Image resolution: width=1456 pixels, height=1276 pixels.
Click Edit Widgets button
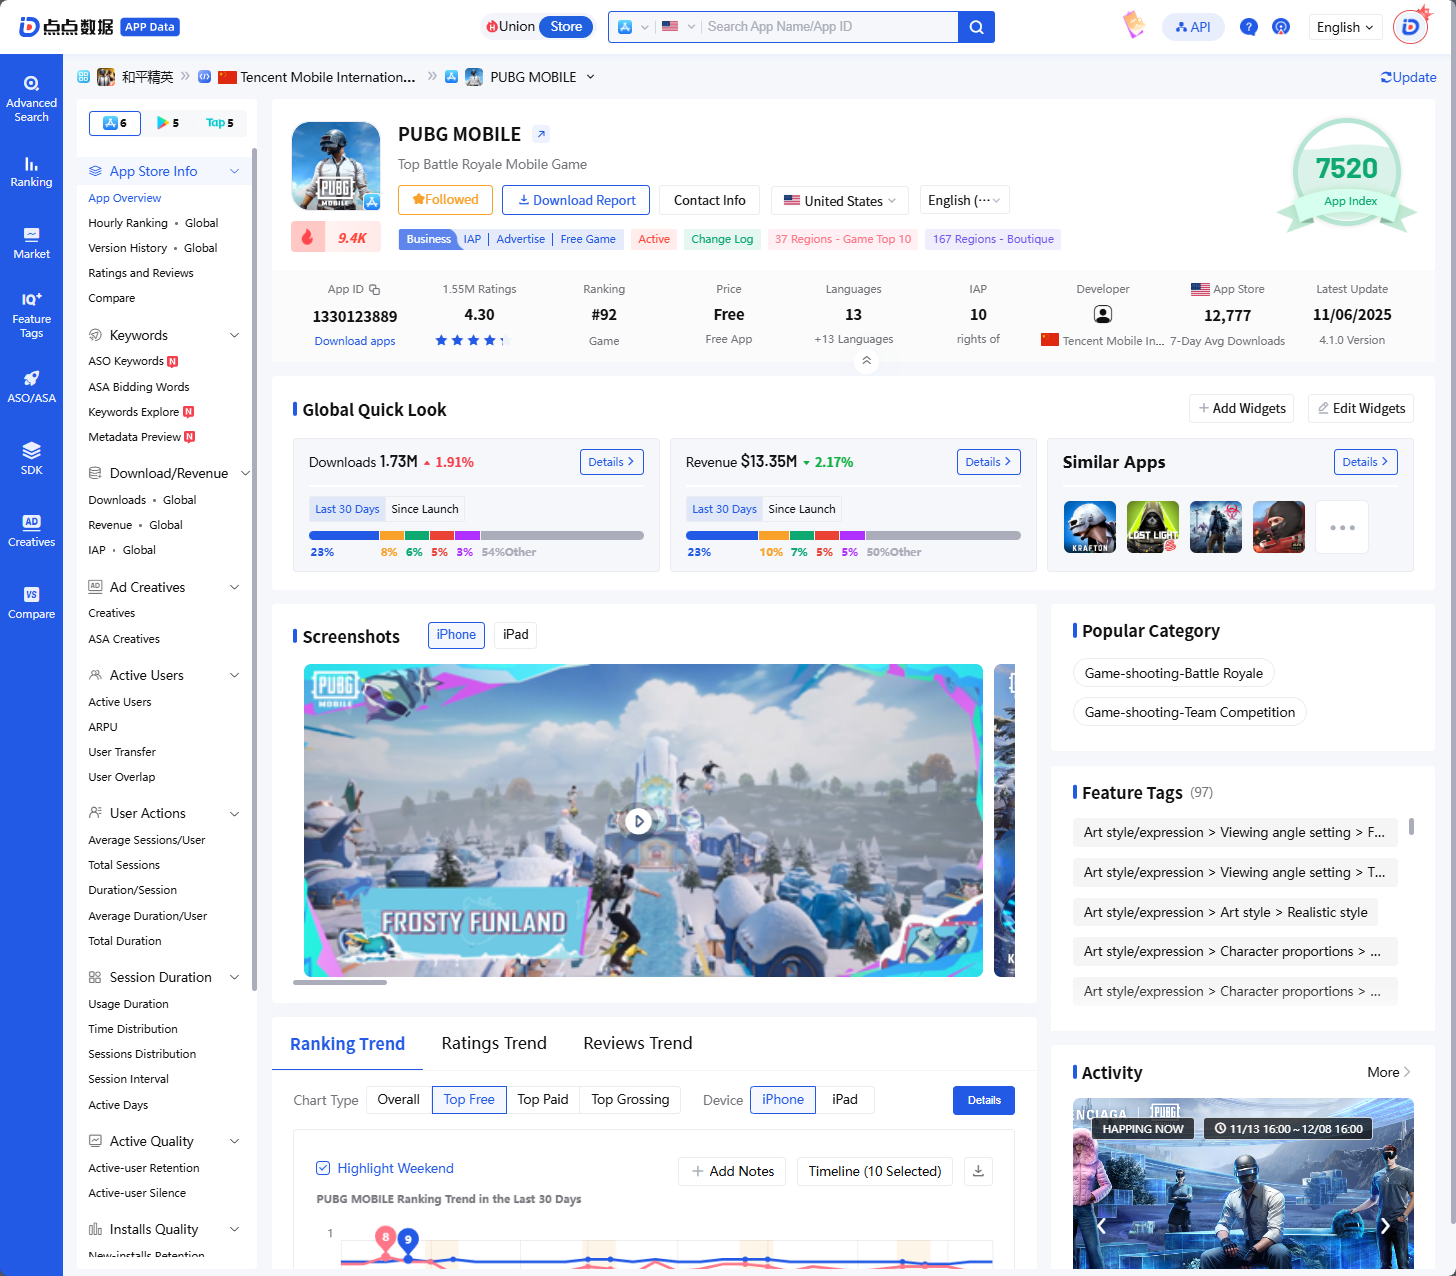click(x=1361, y=408)
